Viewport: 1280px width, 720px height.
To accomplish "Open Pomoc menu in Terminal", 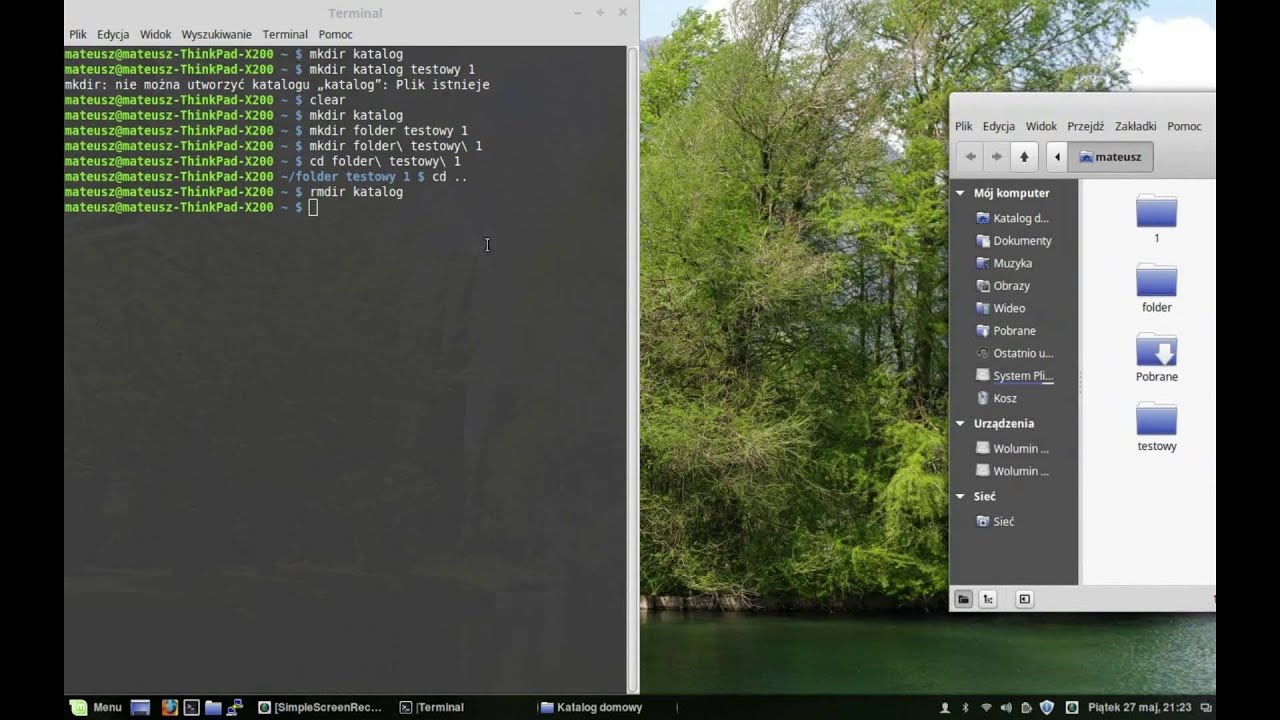I will coord(336,34).
